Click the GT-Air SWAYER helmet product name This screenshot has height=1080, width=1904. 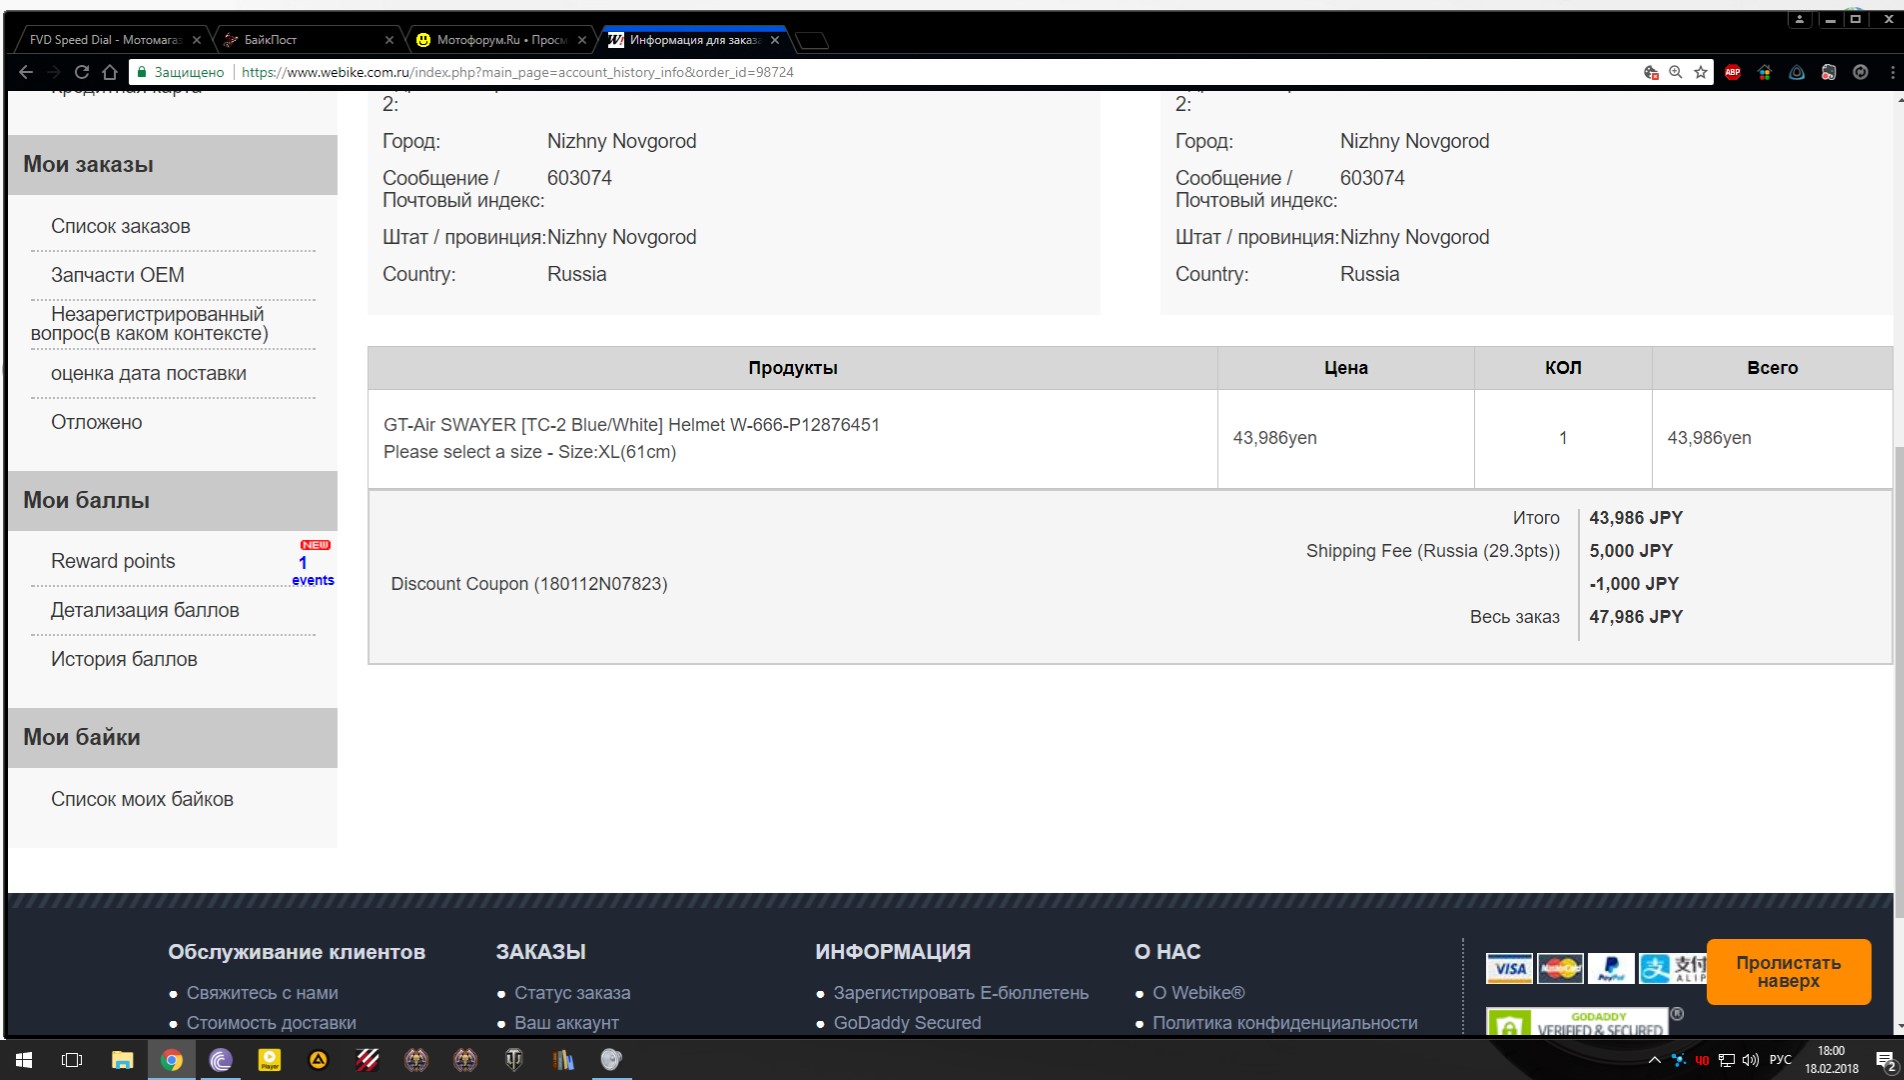click(632, 425)
